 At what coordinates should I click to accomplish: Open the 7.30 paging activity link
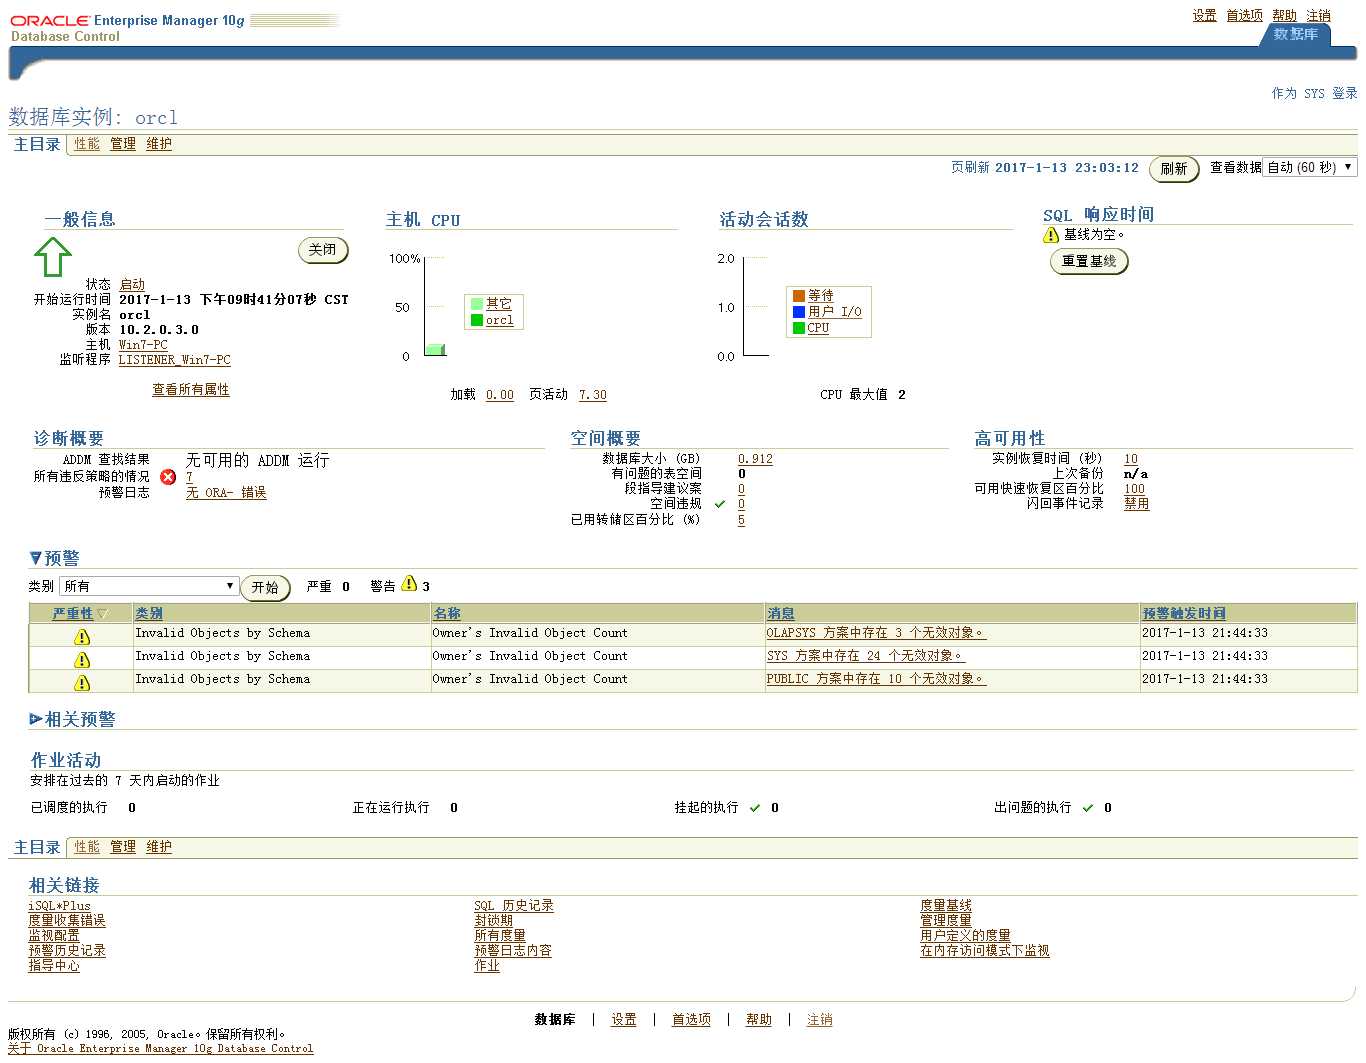point(593,395)
